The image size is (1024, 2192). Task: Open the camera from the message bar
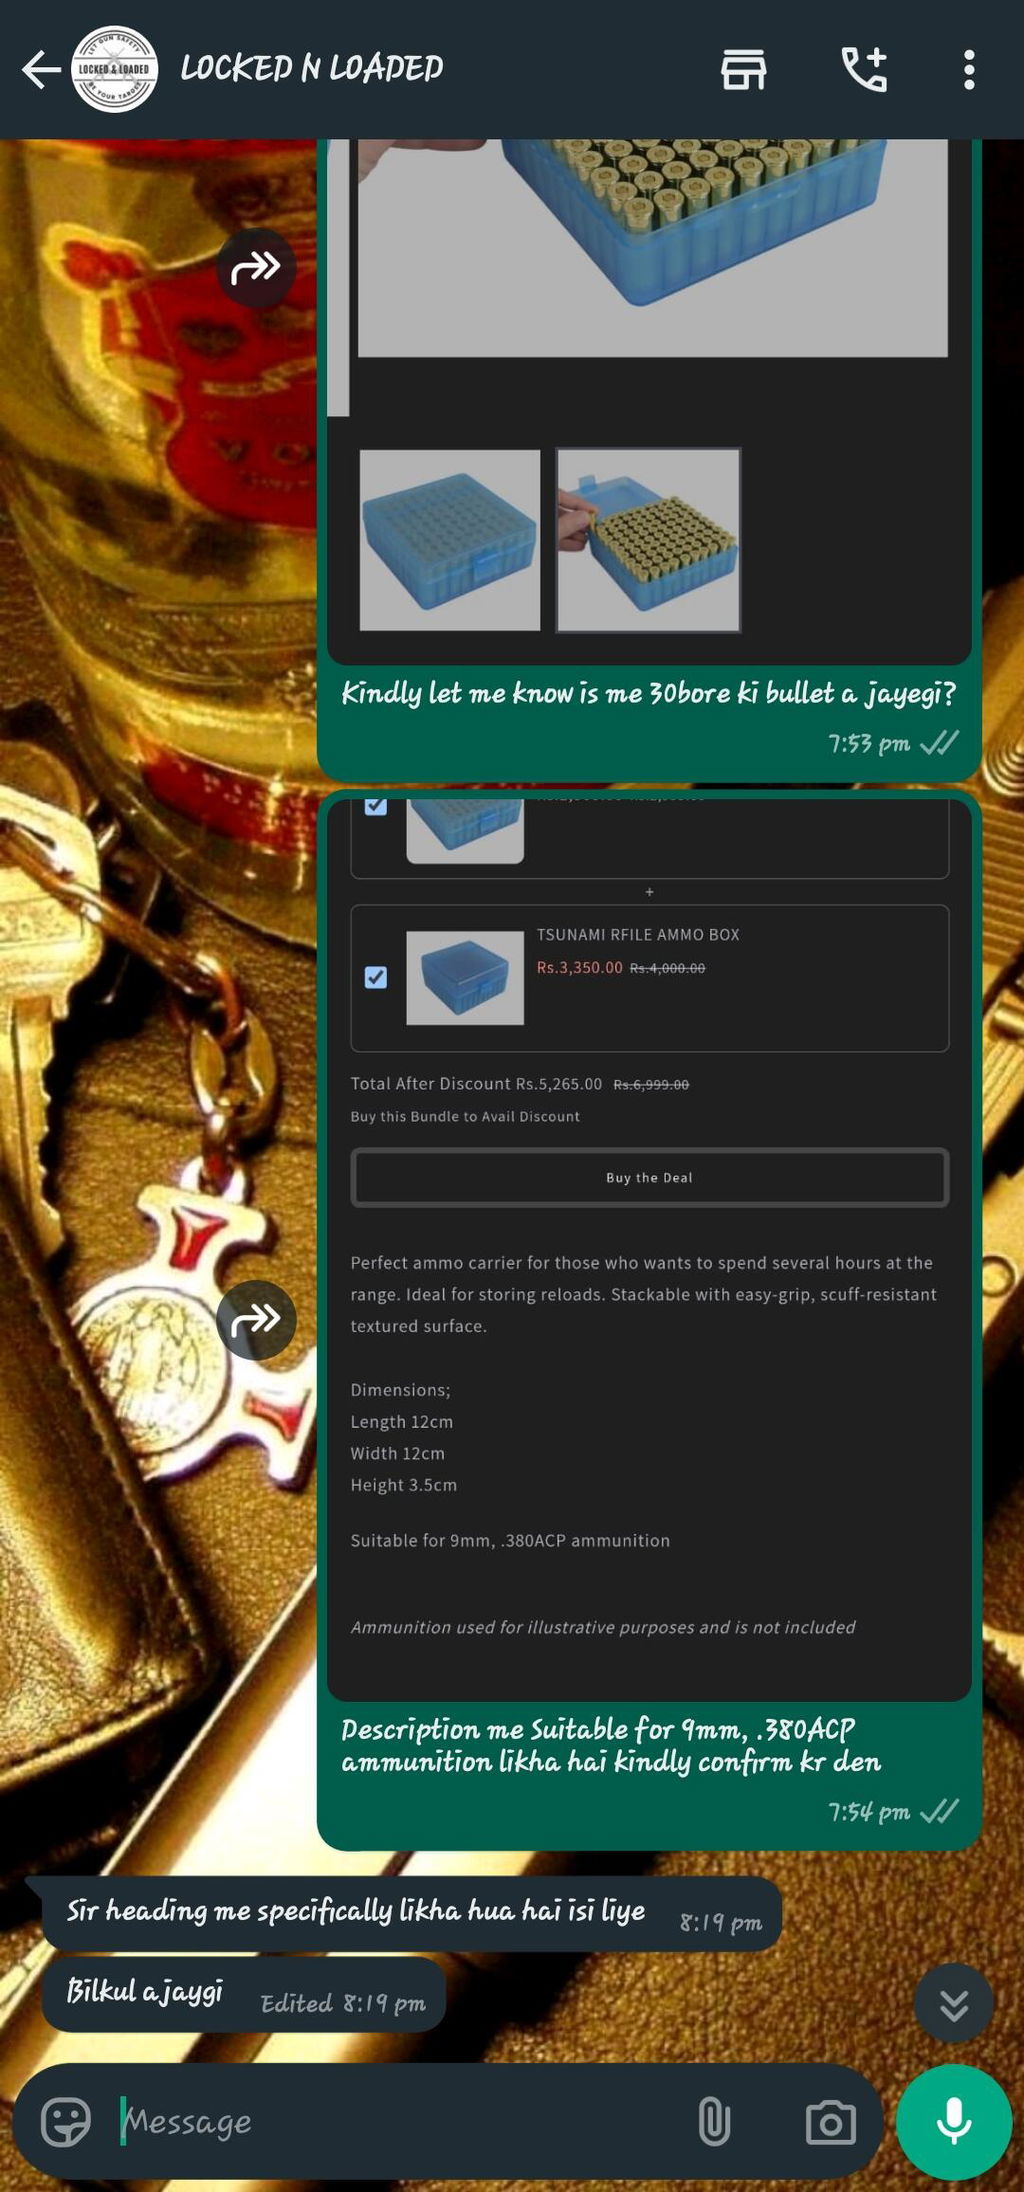pos(831,2122)
